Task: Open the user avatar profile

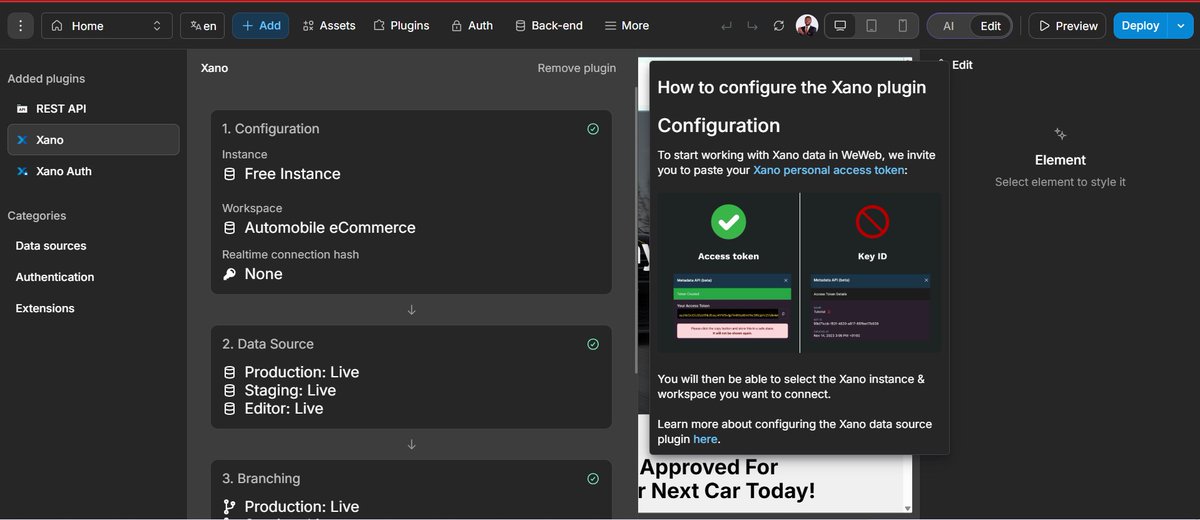Action: [x=807, y=26]
